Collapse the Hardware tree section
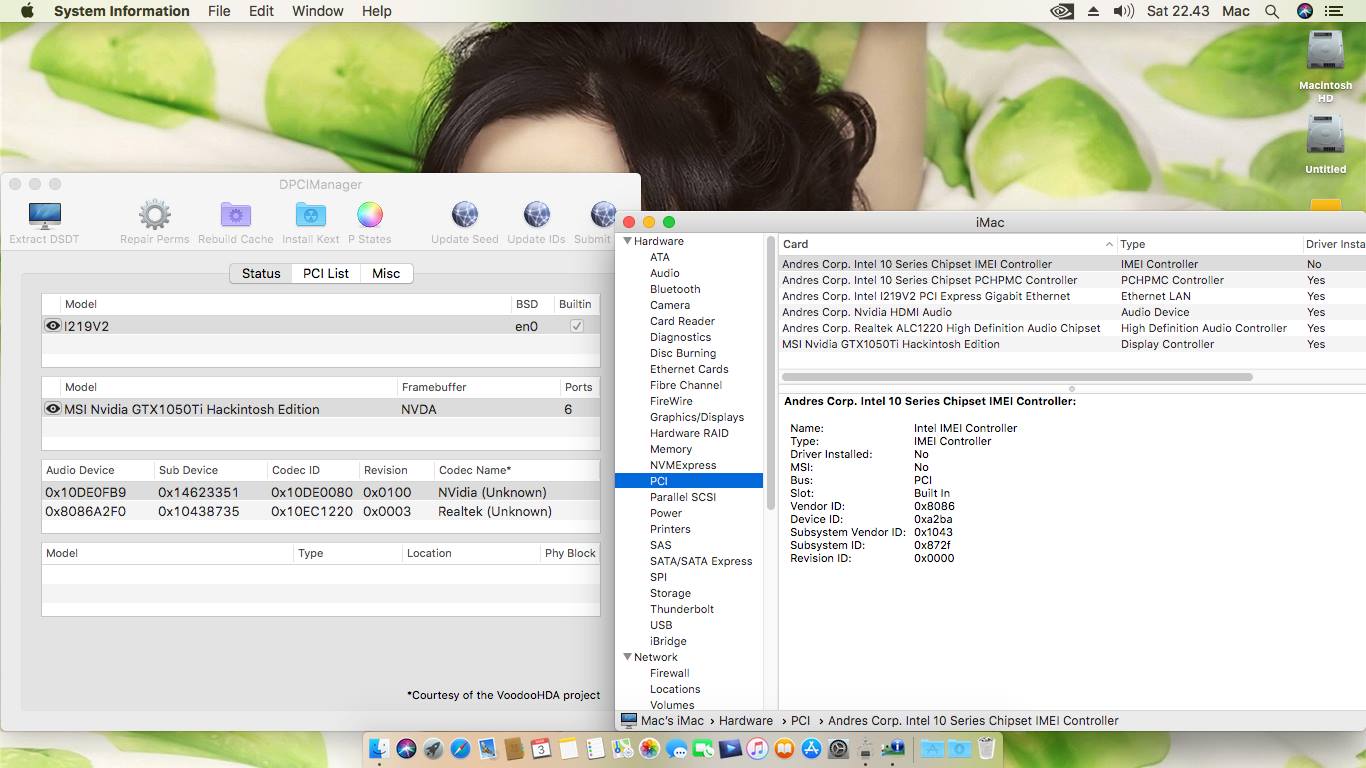 (628, 241)
